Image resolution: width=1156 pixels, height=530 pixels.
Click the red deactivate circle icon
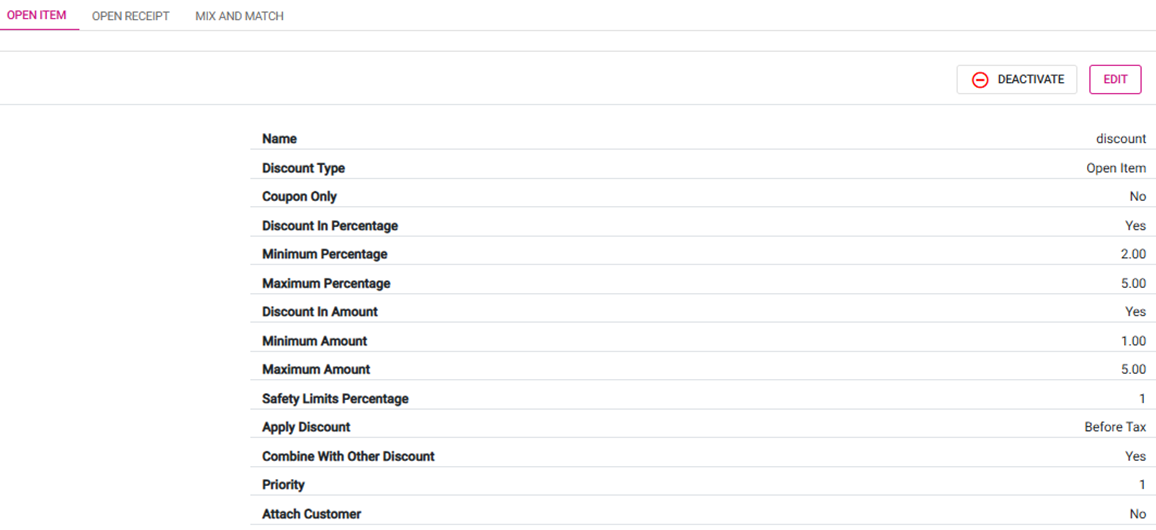(x=980, y=80)
